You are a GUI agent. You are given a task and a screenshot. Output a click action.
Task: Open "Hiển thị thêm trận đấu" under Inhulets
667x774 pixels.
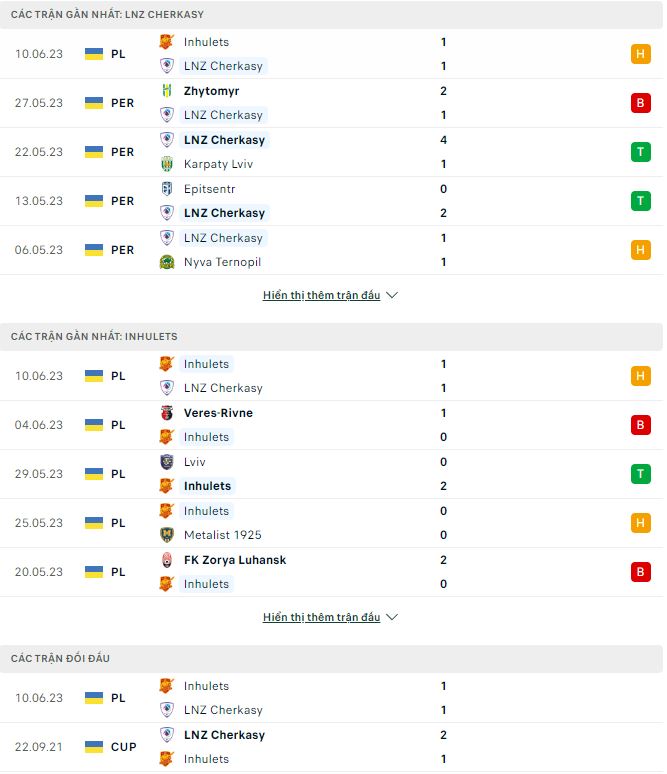coord(321,618)
